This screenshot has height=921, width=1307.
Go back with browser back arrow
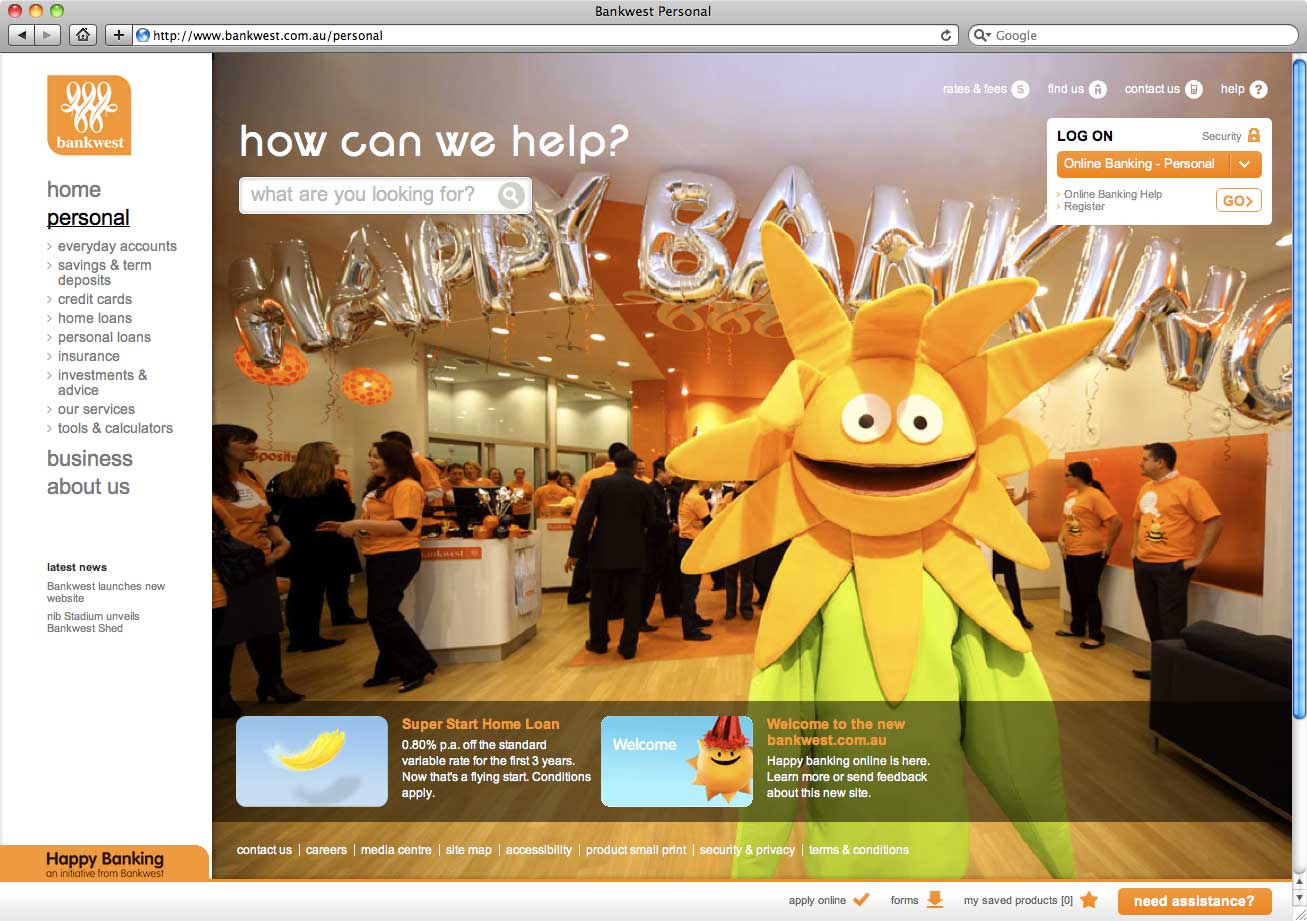[21, 35]
